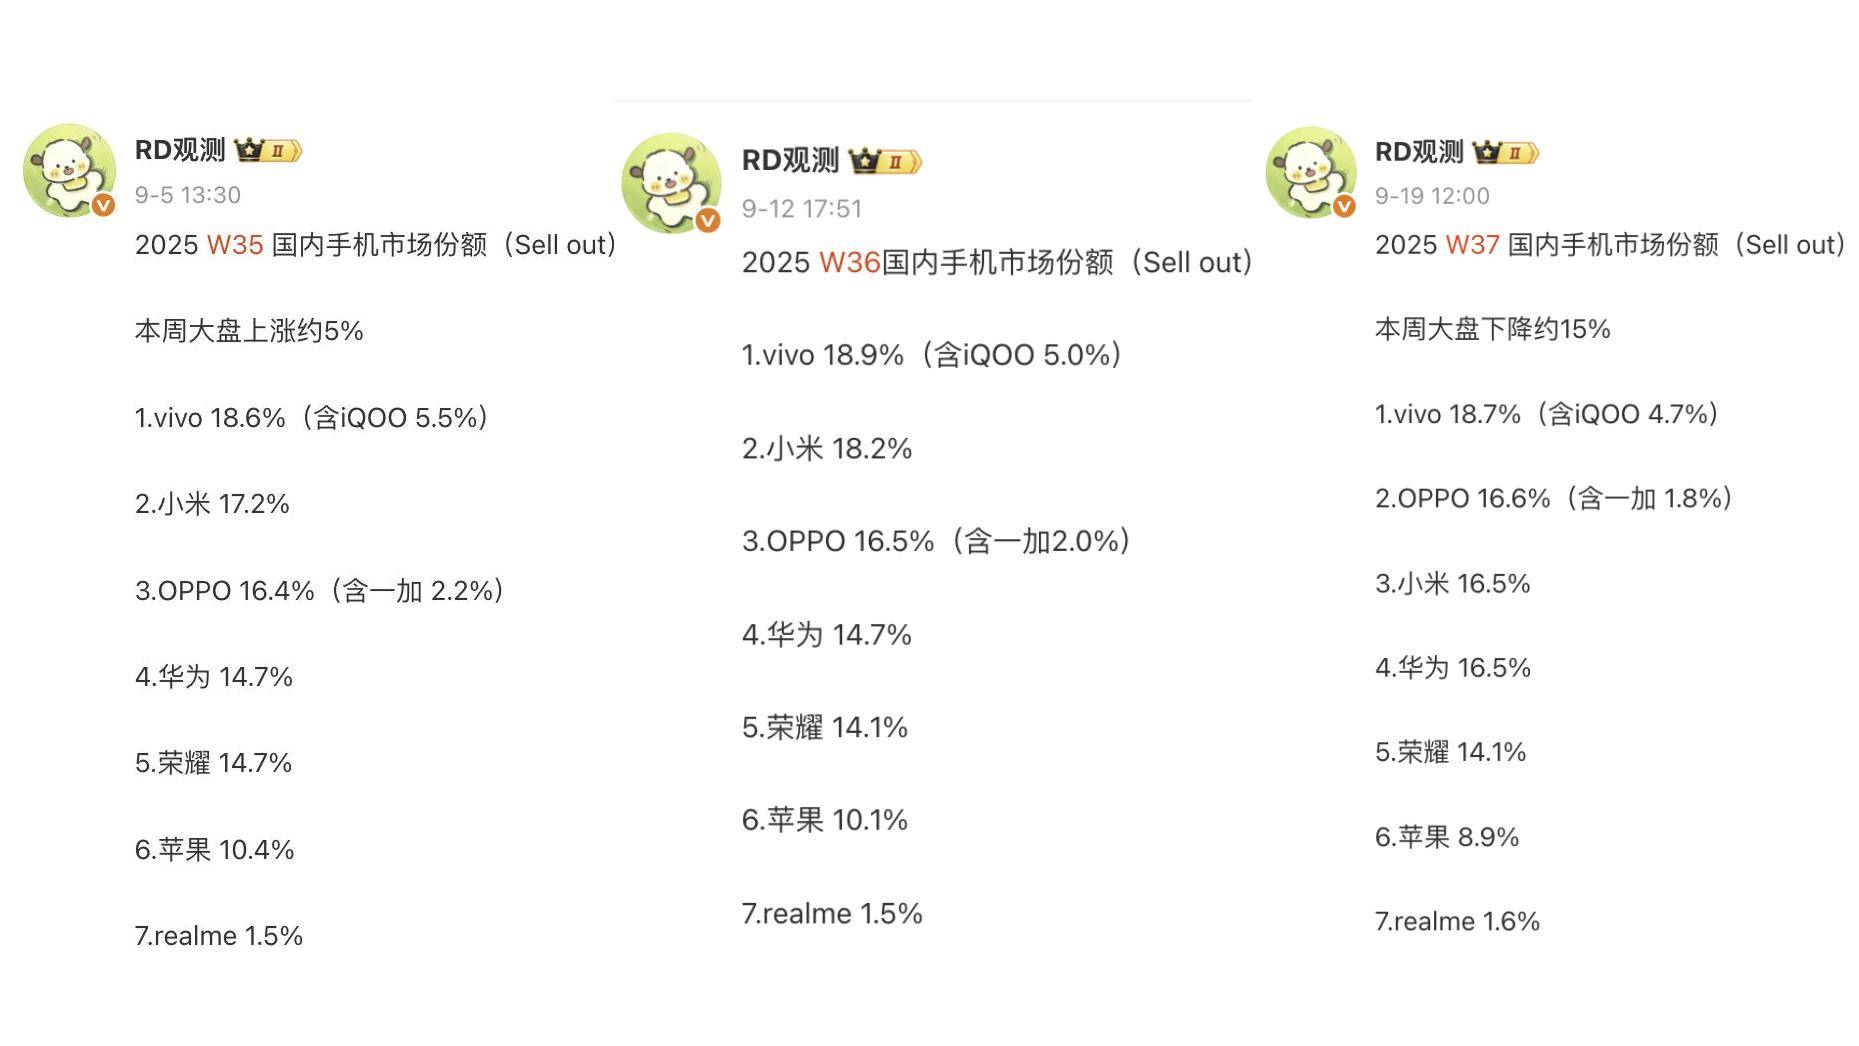
Task: Click the orange W35 text
Action: (x=235, y=245)
